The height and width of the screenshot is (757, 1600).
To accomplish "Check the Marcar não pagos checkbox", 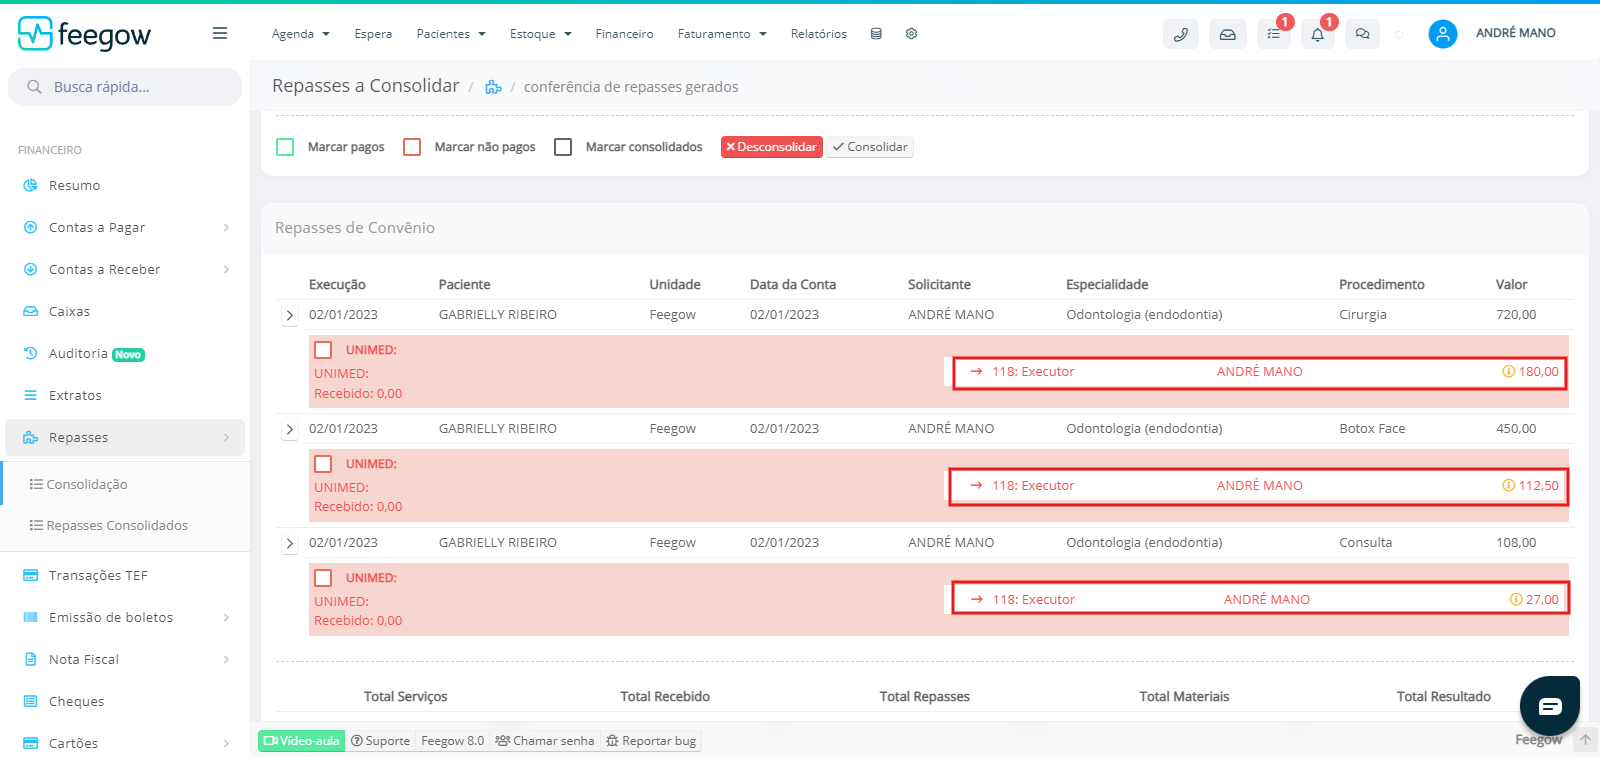I will tap(412, 147).
